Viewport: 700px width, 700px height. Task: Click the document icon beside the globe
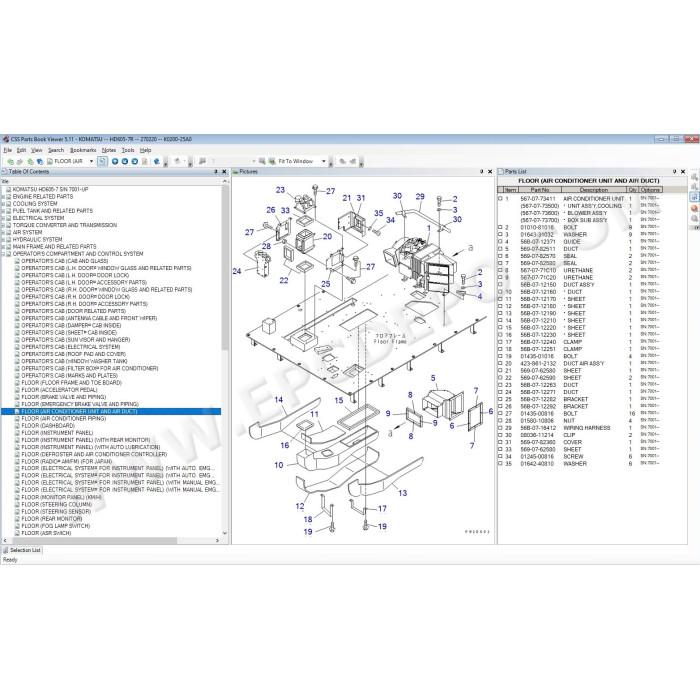pos(145,161)
